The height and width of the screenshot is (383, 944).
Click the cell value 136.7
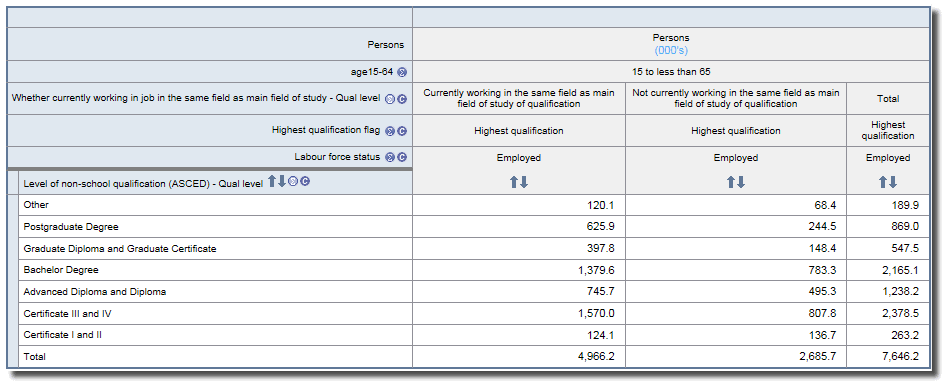(x=822, y=335)
